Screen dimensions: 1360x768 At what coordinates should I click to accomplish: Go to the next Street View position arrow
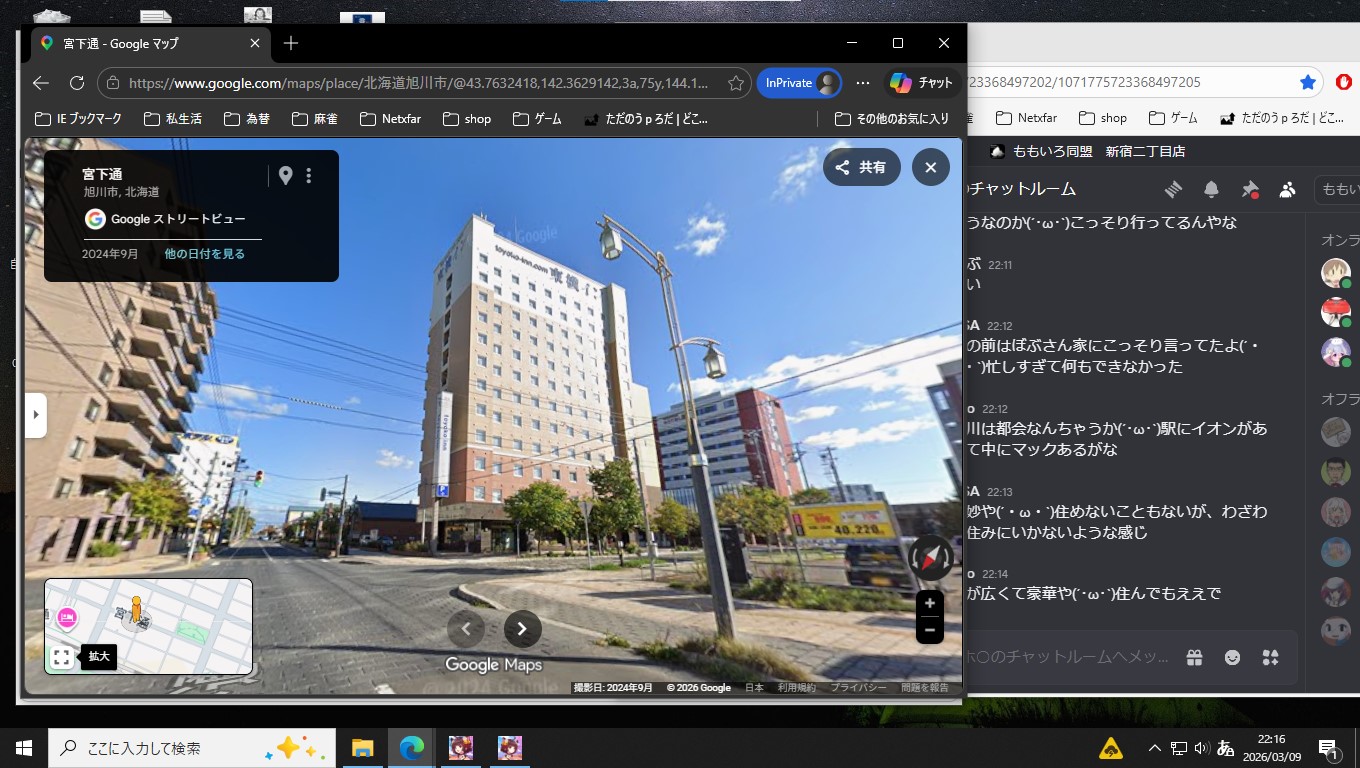click(522, 629)
